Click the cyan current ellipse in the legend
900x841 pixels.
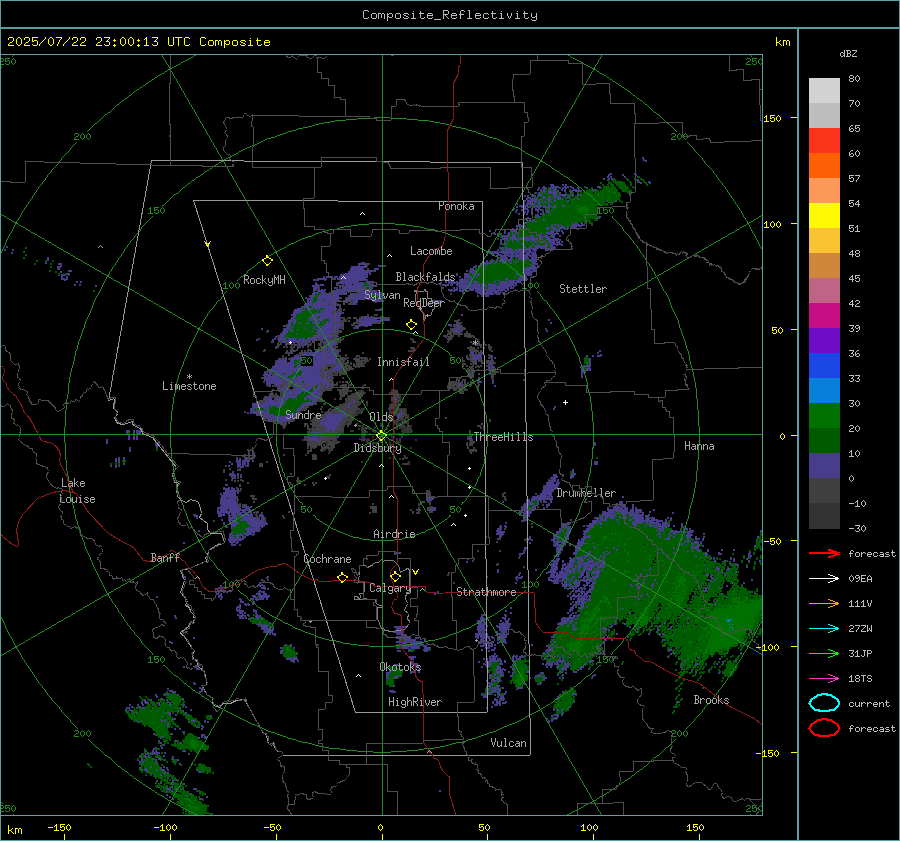tap(824, 703)
